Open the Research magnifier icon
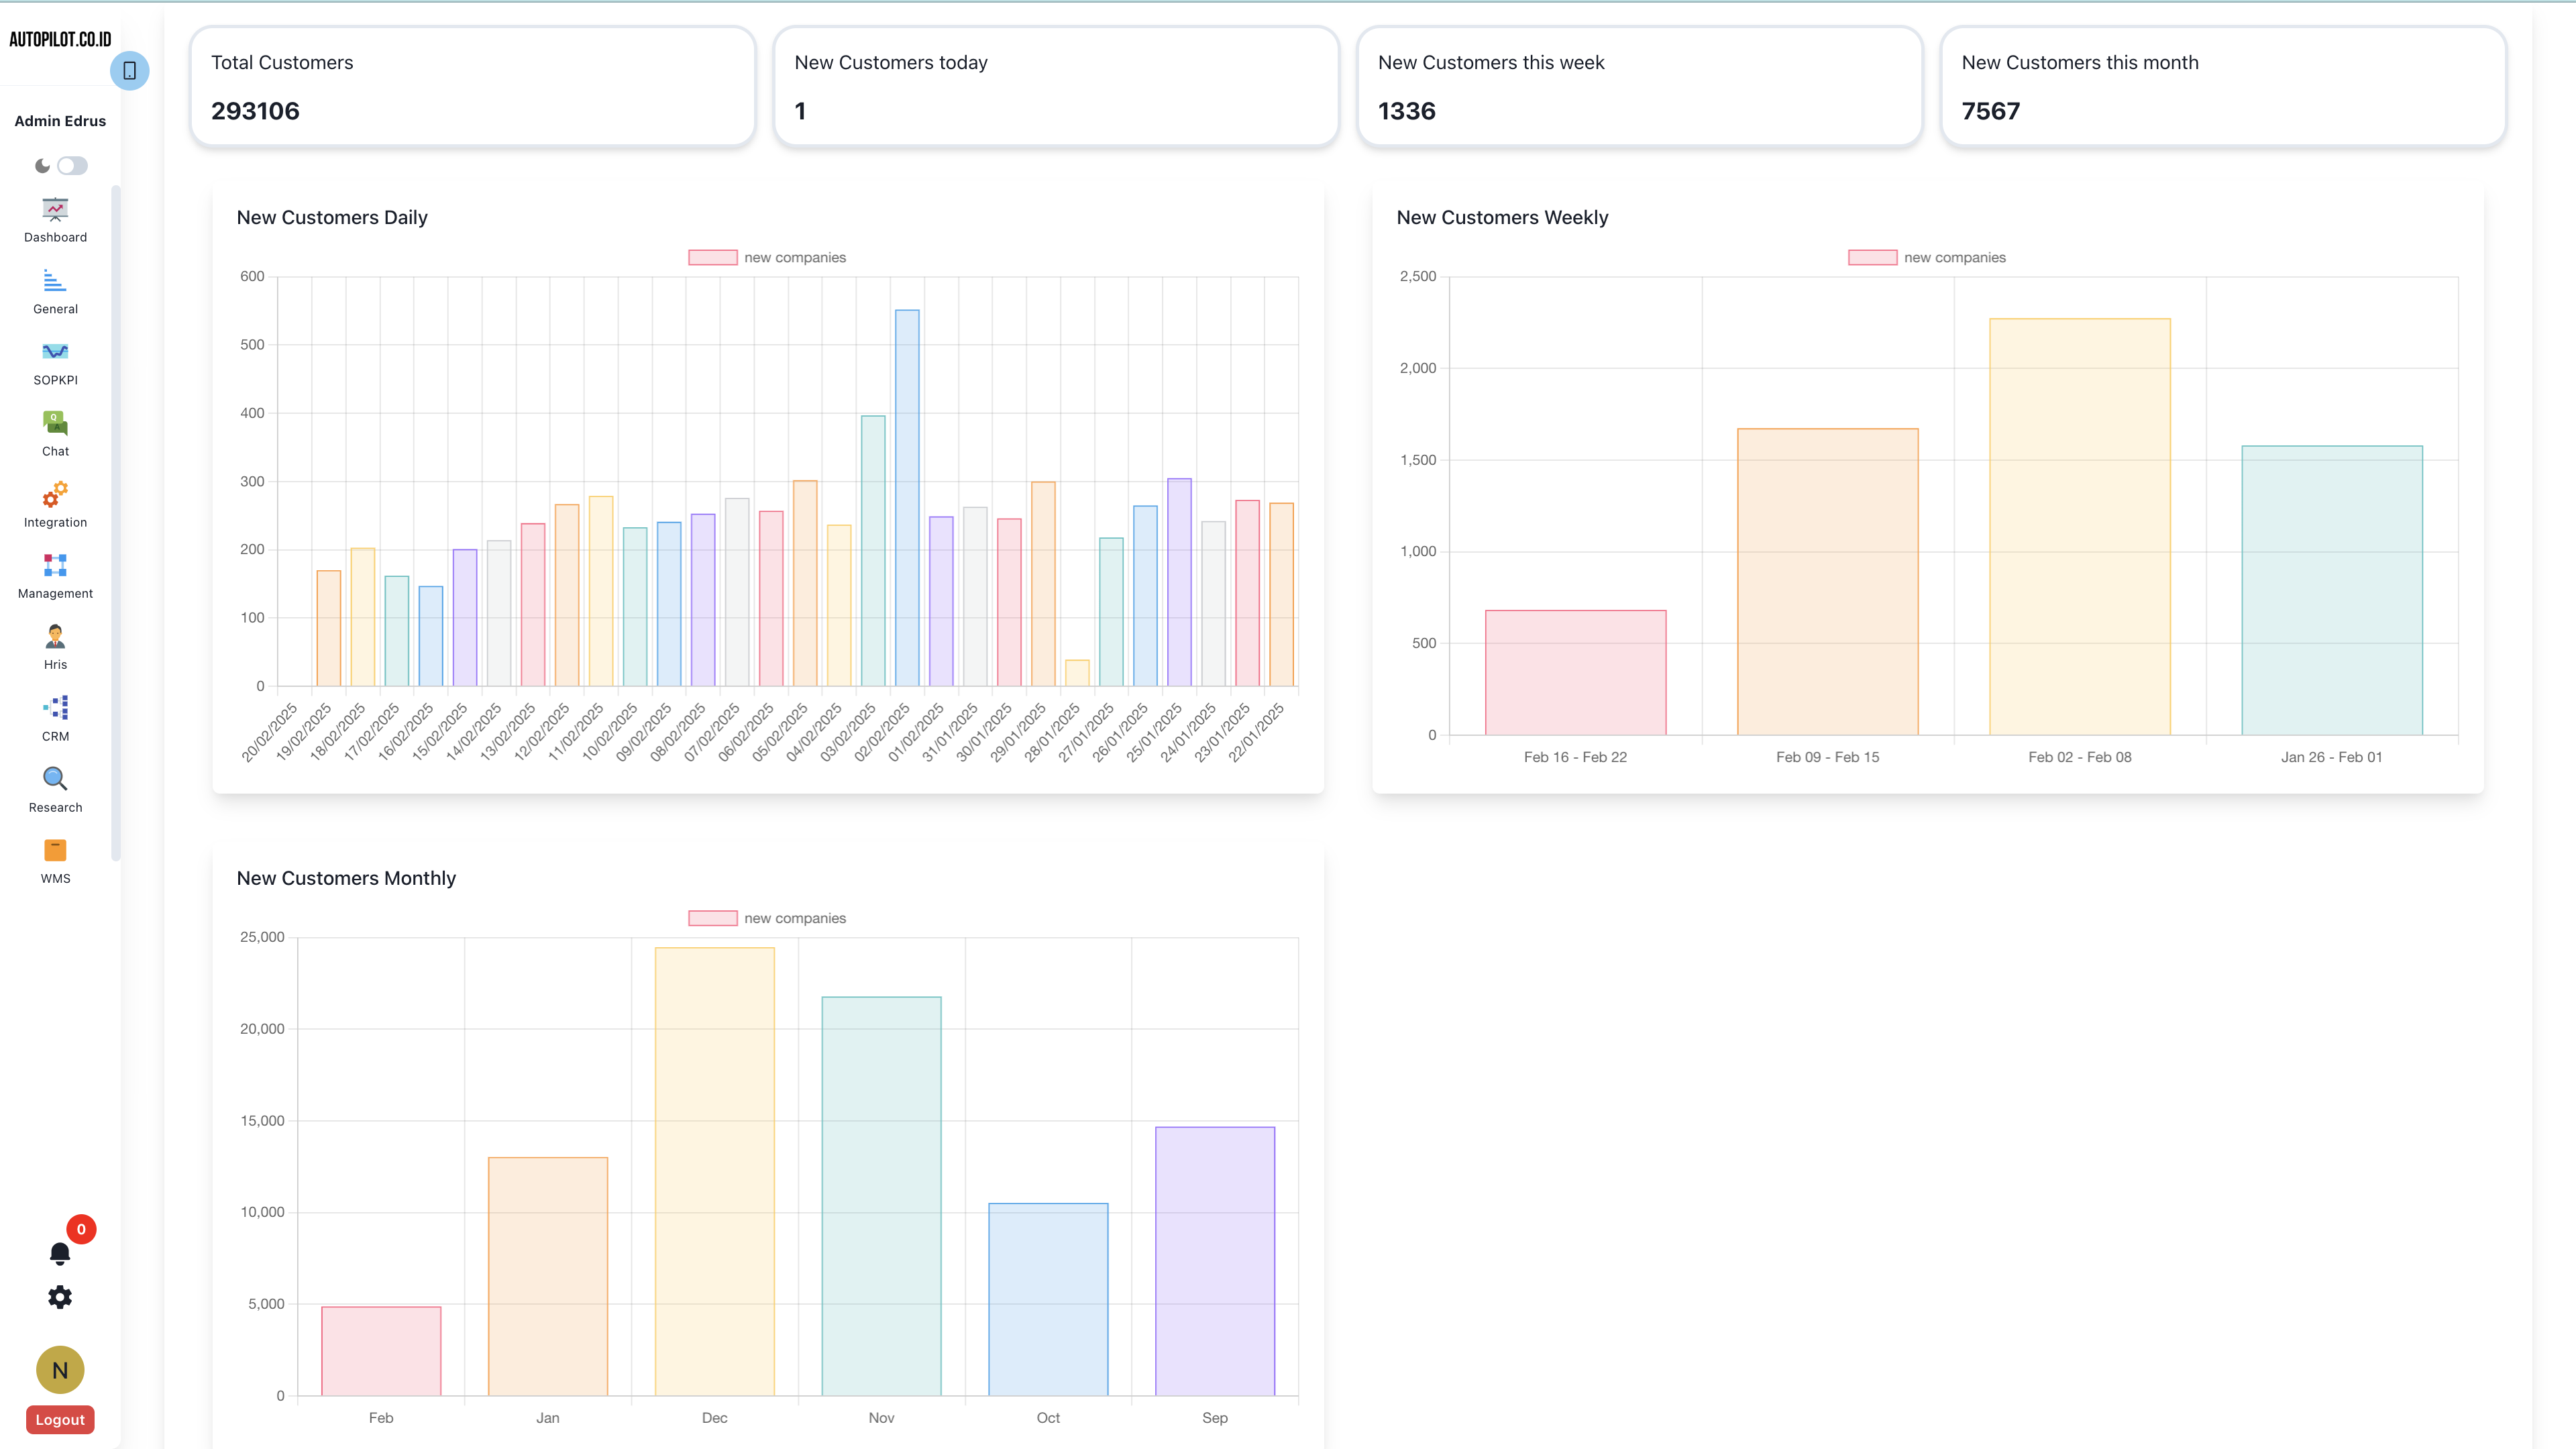 click(55, 779)
